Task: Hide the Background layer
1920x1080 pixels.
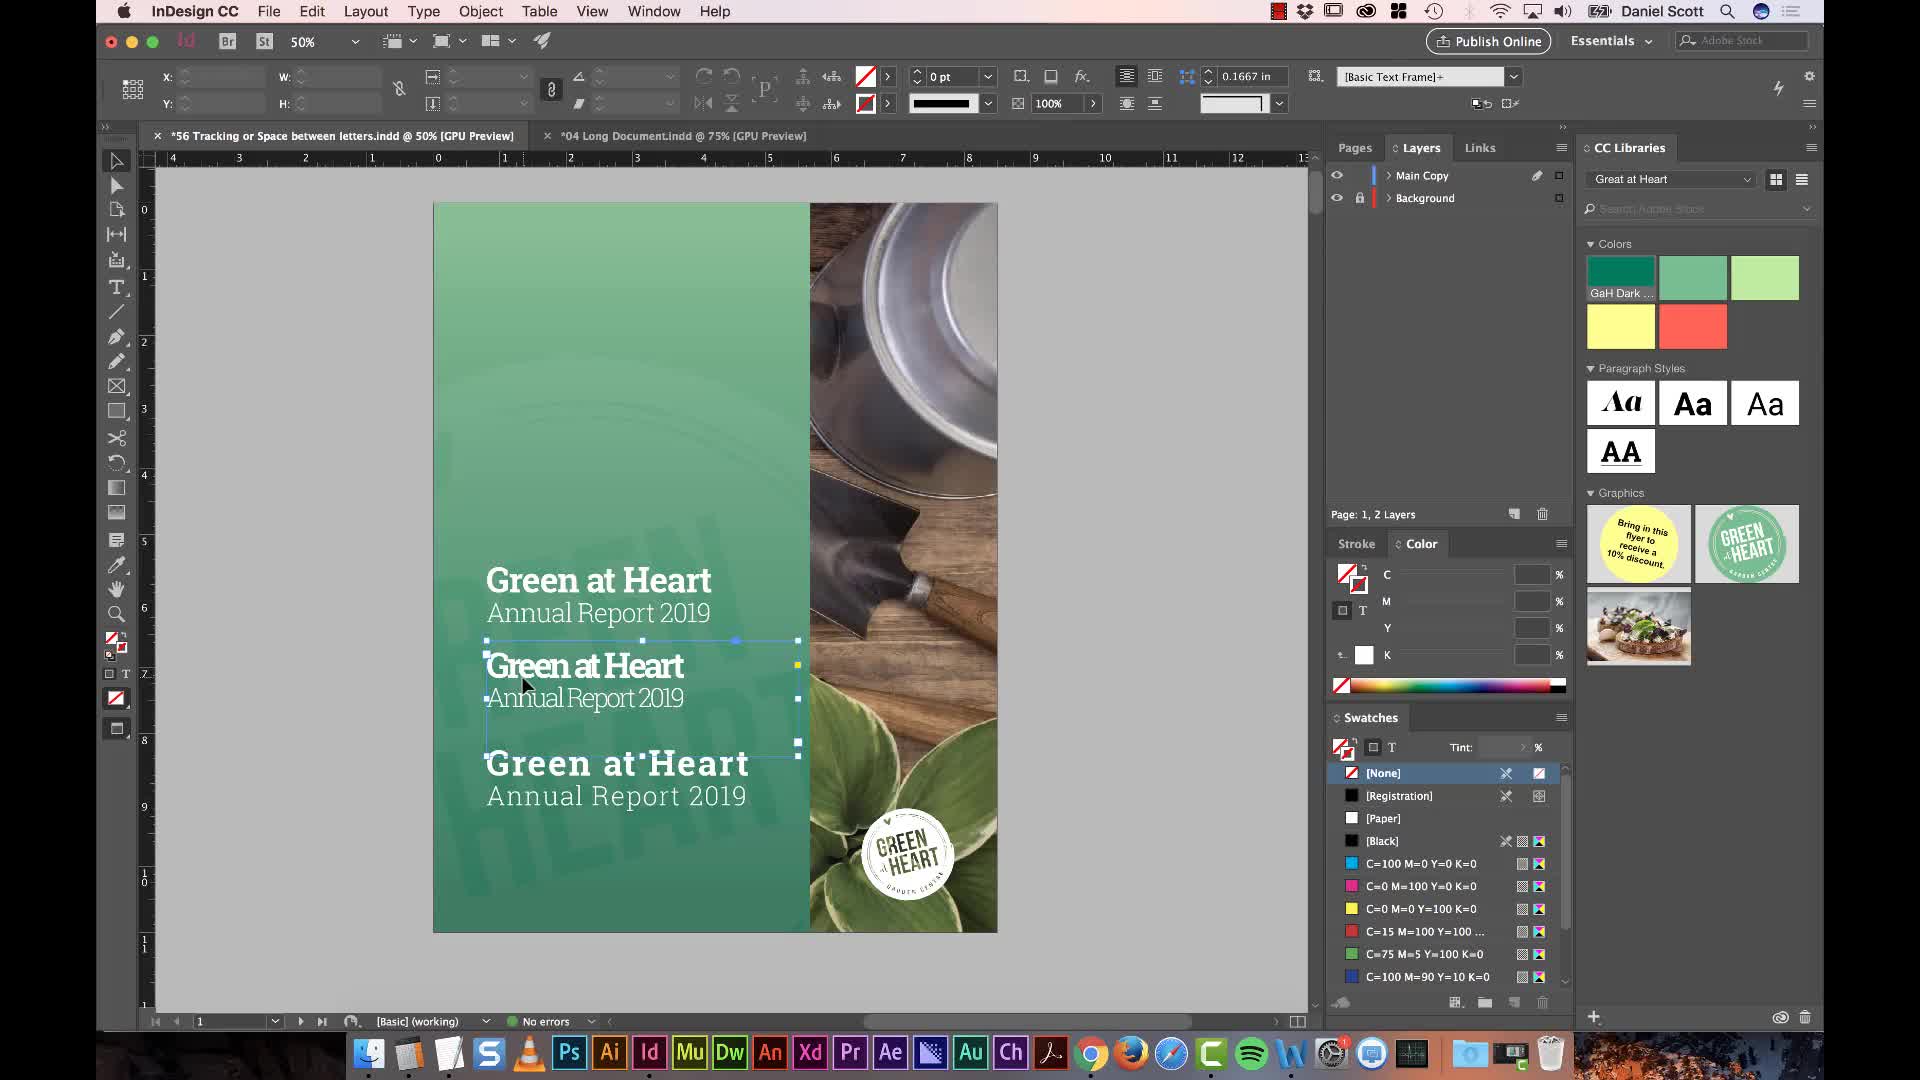Action: tap(1337, 198)
